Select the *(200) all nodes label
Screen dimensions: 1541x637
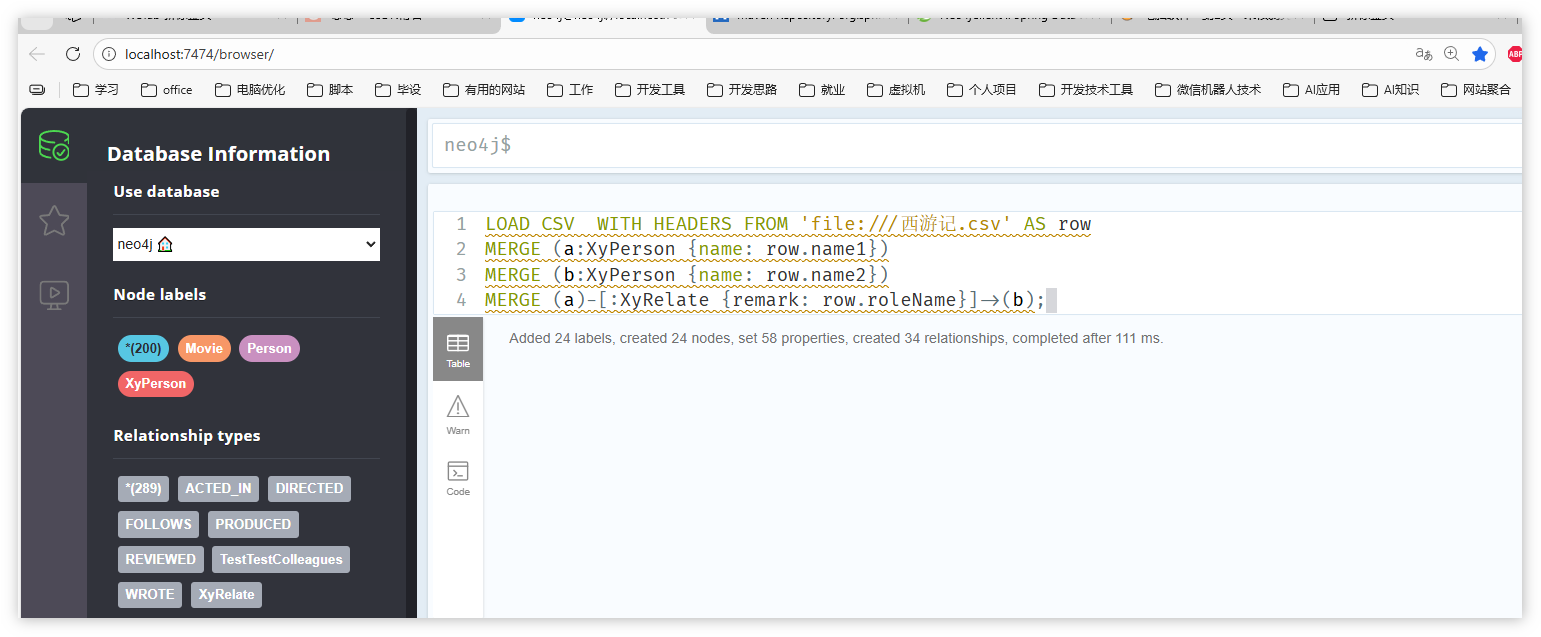pos(143,348)
